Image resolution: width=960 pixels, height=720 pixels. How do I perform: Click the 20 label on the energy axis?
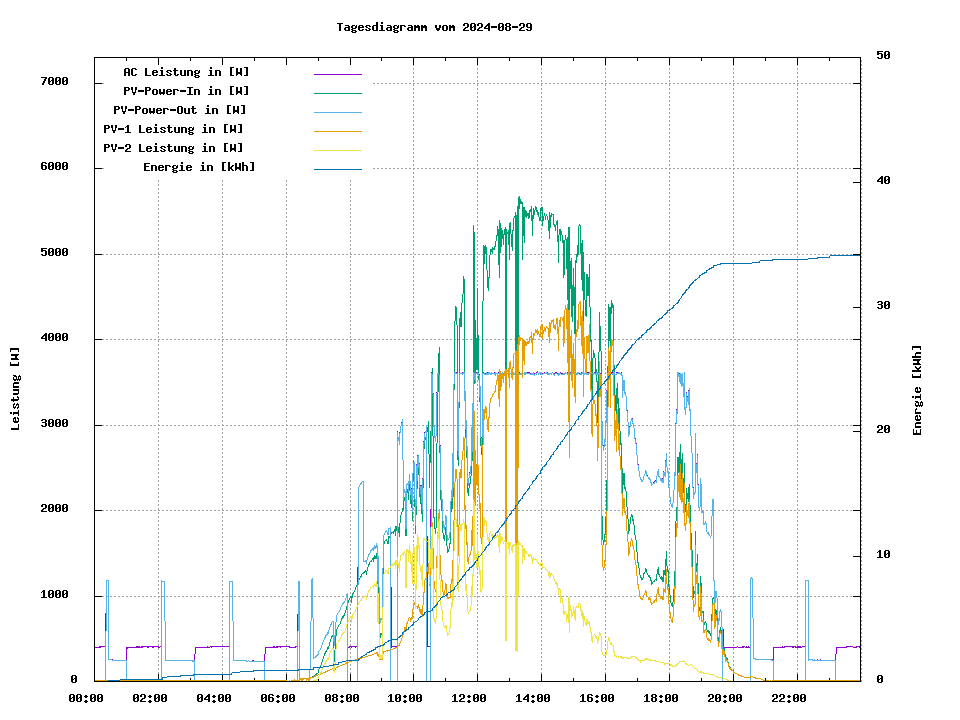tap(883, 430)
